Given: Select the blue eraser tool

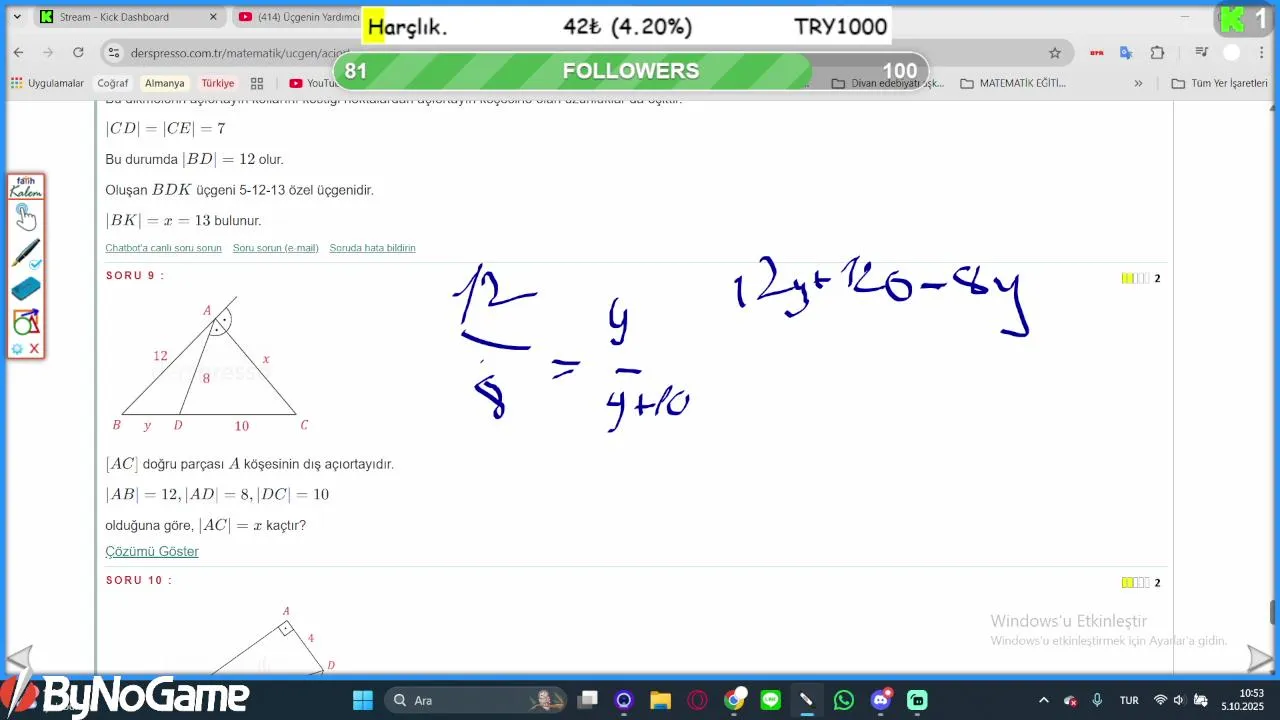Looking at the screenshot, I should click(25, 289).
